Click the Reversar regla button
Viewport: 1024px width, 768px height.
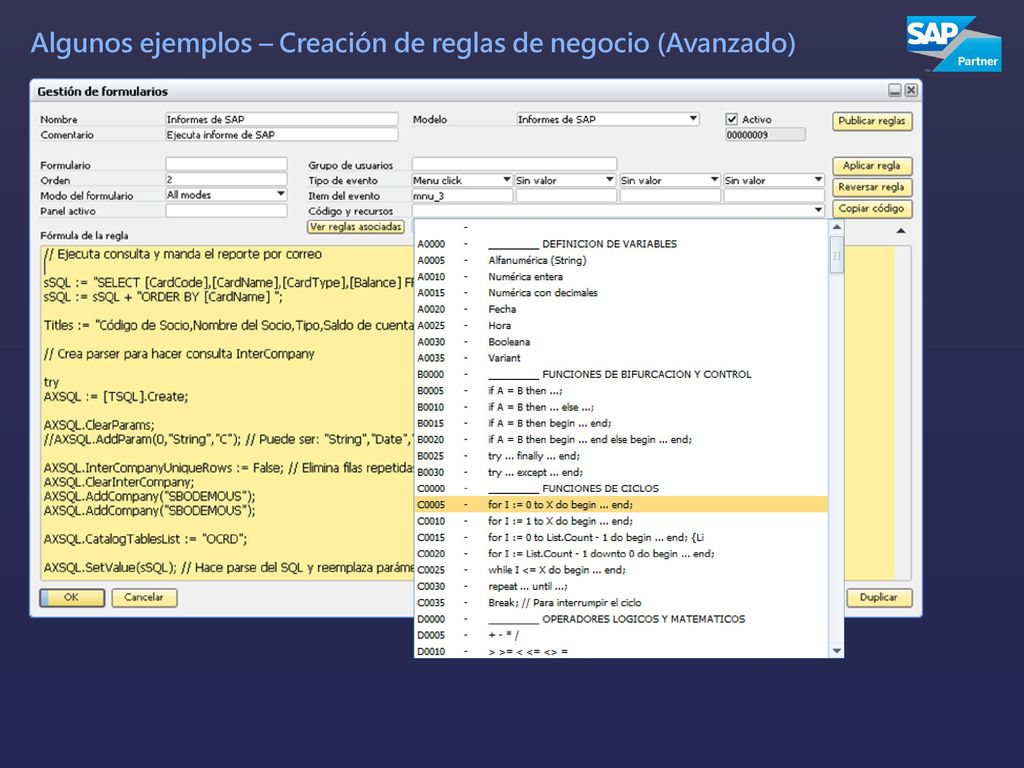tap(872, 187)
